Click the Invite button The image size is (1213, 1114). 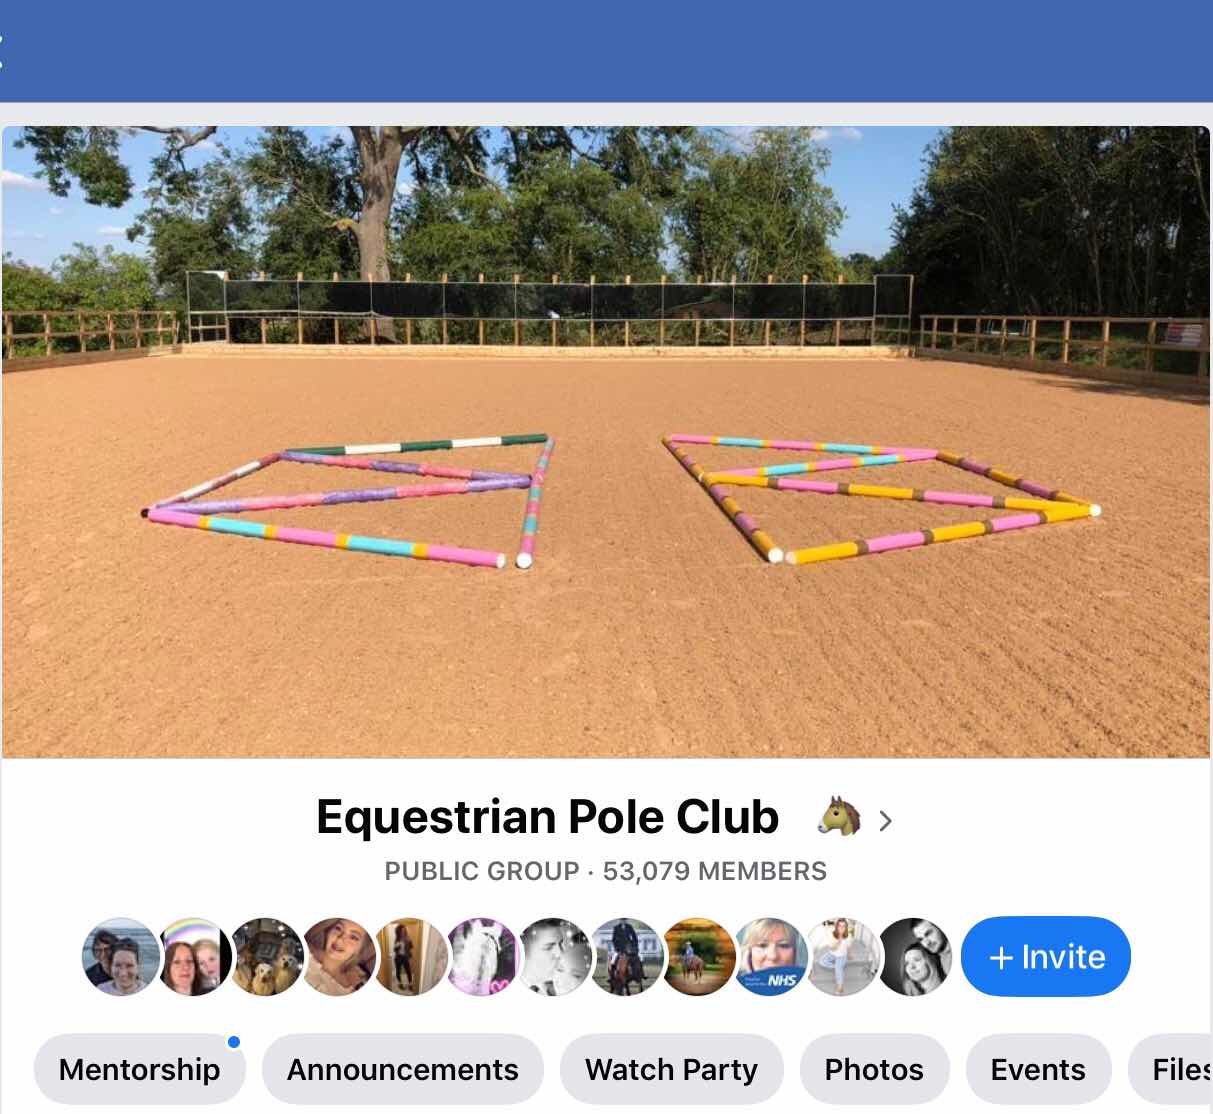[x=1046, y=957]
